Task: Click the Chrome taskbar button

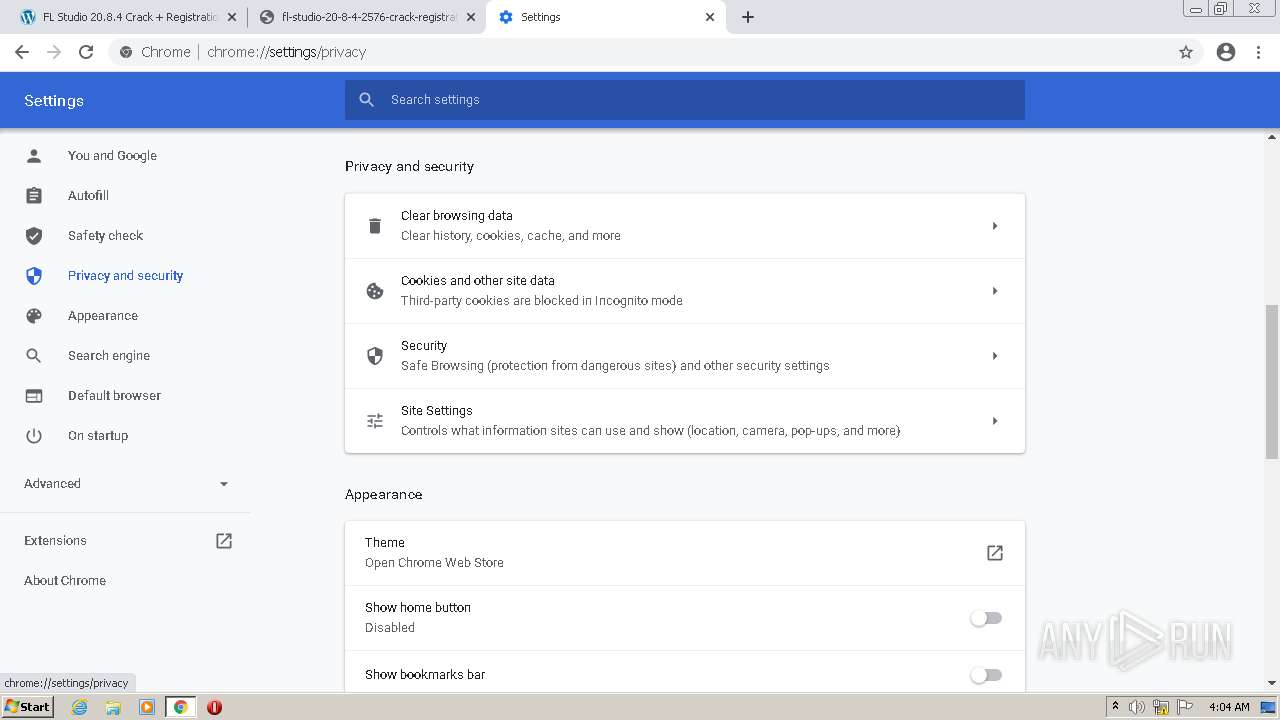Action: [x=180, y=707]
